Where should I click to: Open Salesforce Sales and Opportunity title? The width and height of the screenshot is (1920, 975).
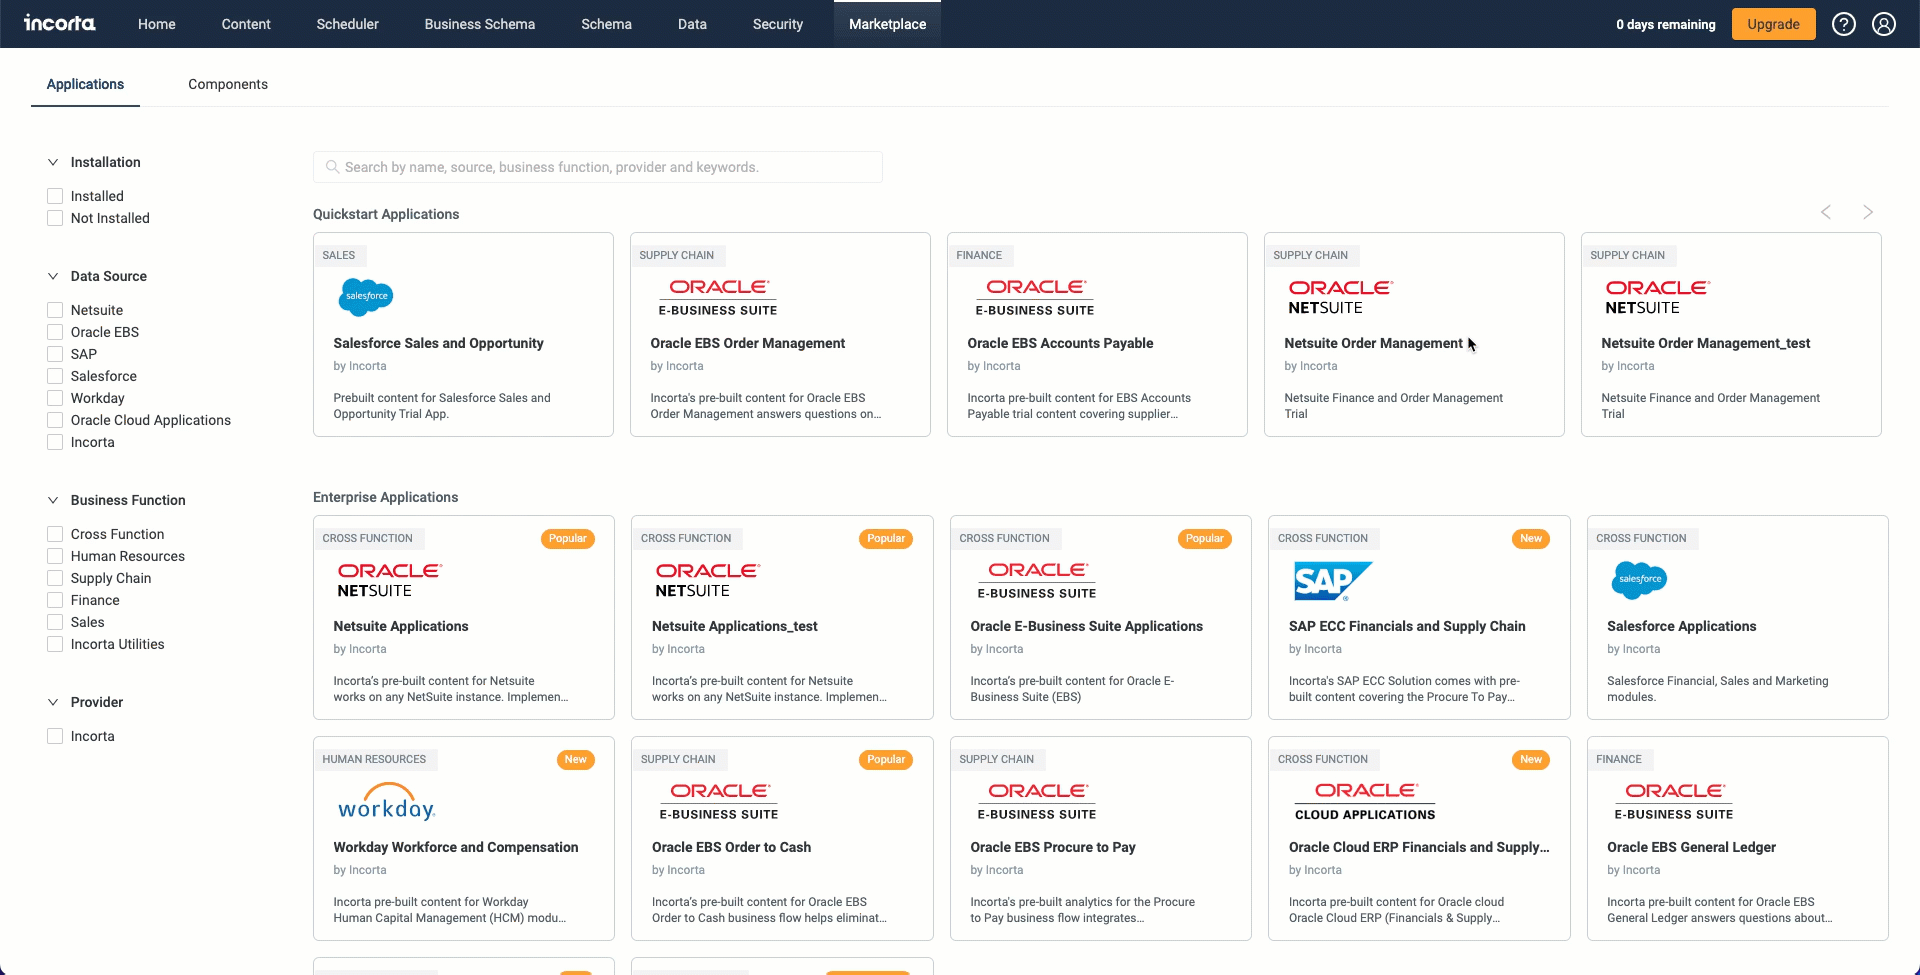tap(438, 343)
